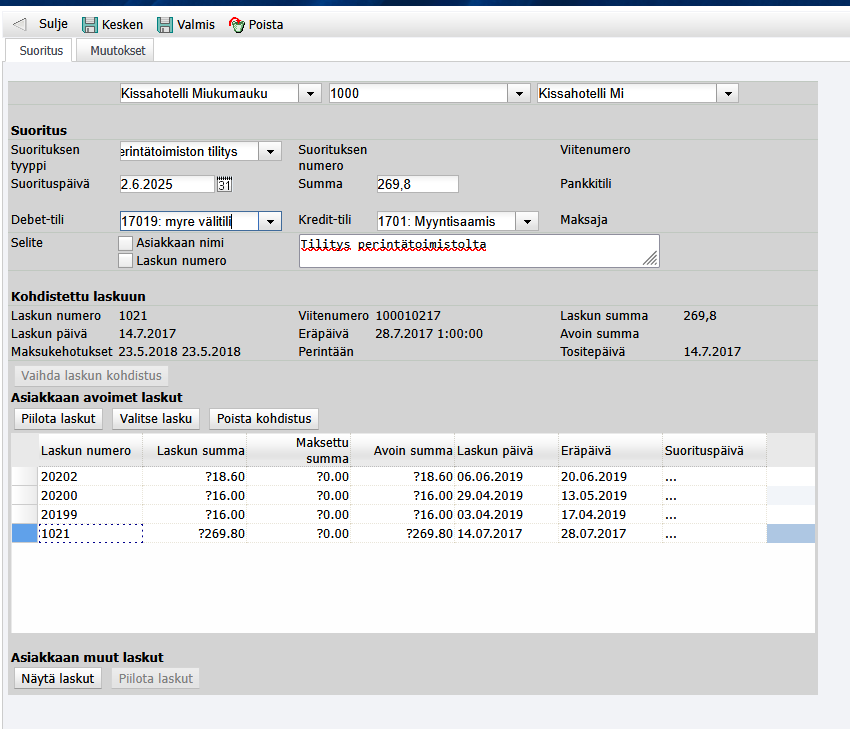Click the Valmis save disk icon
Screen dimensions: 850x729
click(x=165, y=25)
